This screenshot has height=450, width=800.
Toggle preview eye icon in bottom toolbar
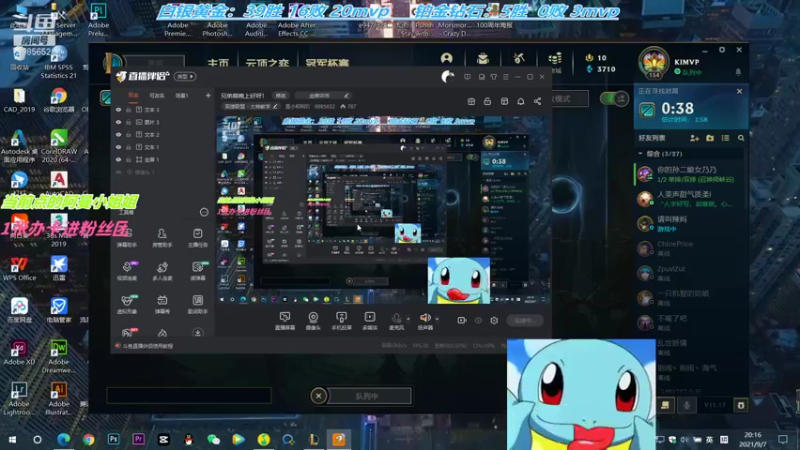click(478, 320)
